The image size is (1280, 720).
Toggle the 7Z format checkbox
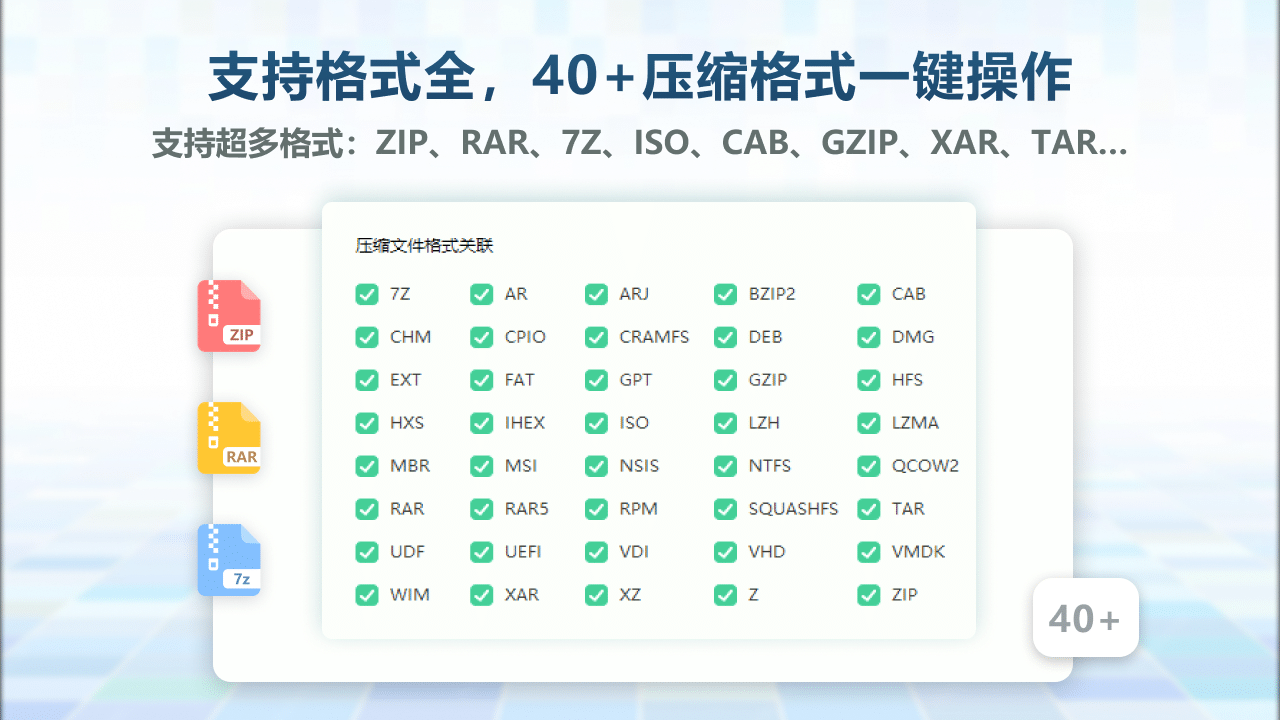pyautogui.click(x=367, y=294)
